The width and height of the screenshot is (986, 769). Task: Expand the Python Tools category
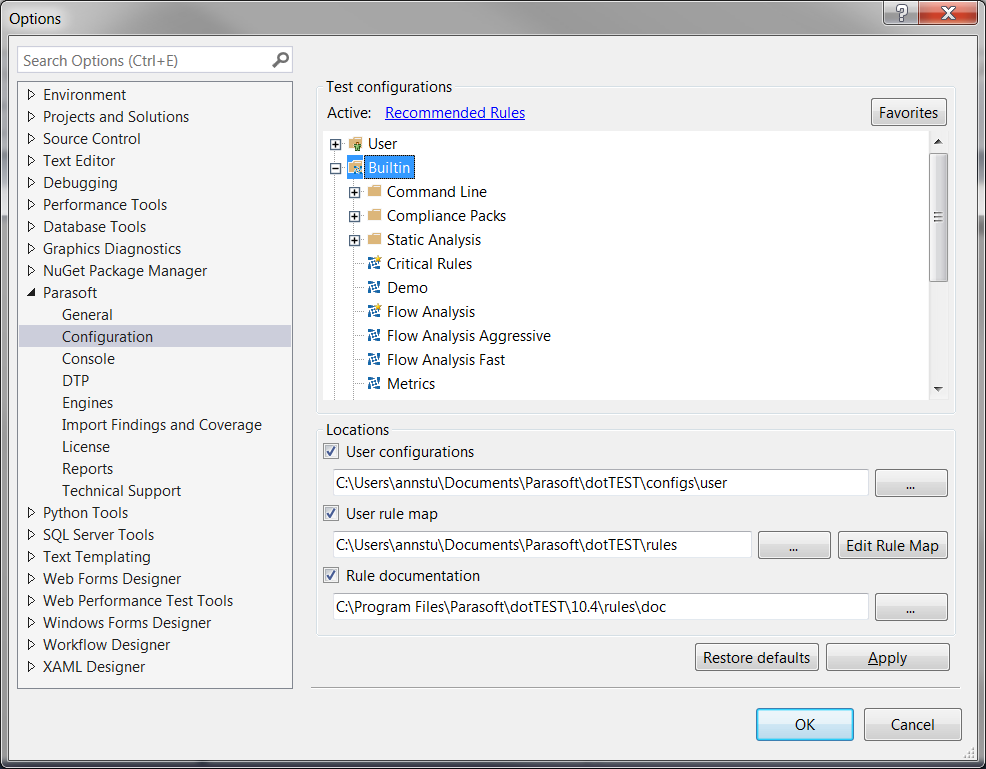tap(31, 512)
